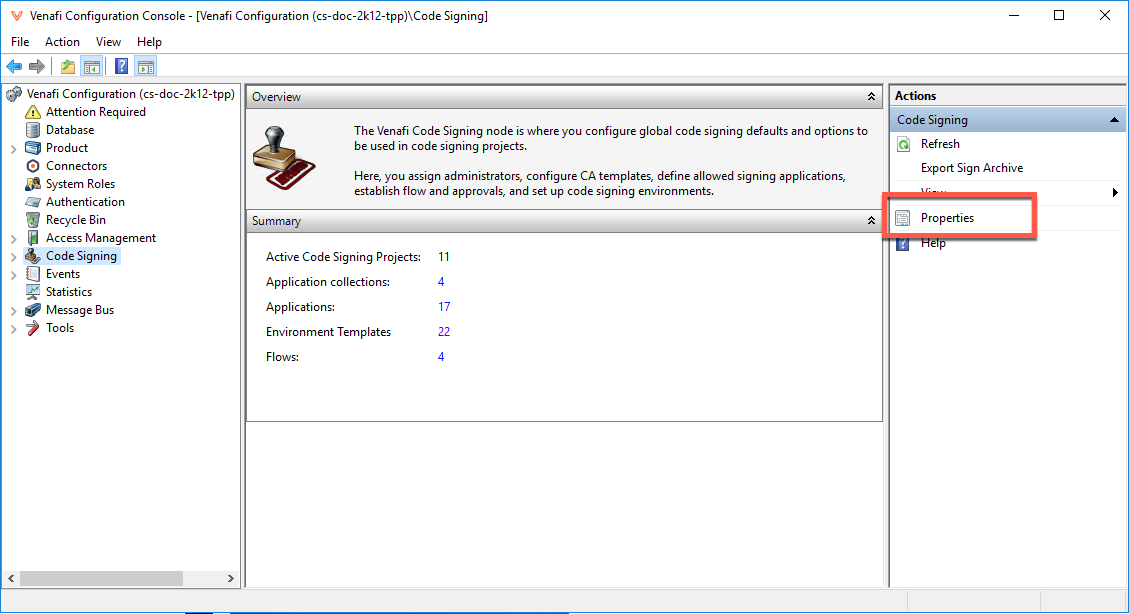Screen dimensions: 1129x614
Task: Open the Action menu
Action: coord(63,42)
